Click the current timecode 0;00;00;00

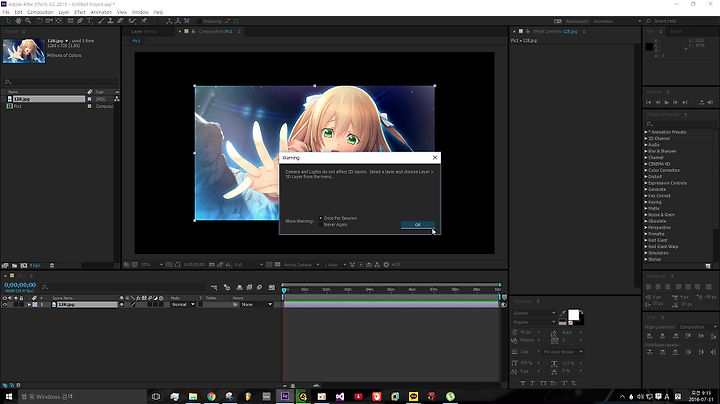pyautogui.click(x=20, y=285)
